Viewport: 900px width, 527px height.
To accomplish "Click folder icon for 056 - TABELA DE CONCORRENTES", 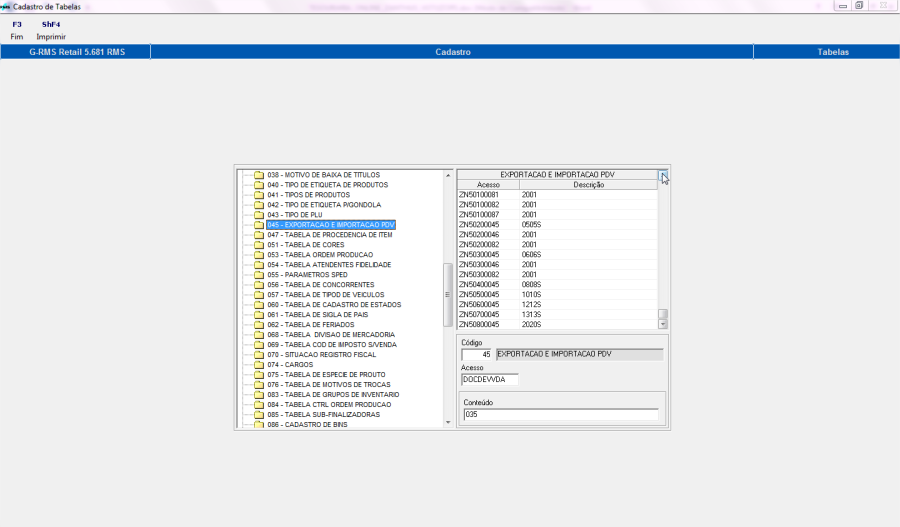I will tap(259, 285).
